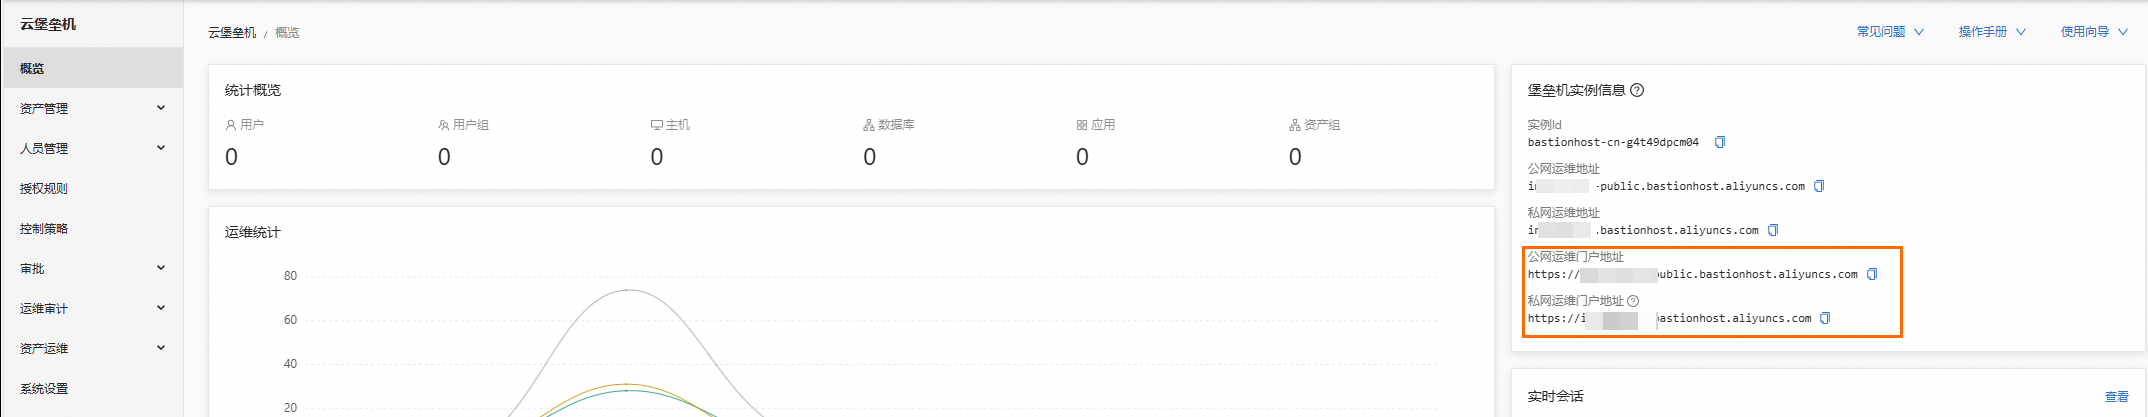Click help icon beside 私网运维门户地址
The image size is (2148, 417).
click(1633, 301)
